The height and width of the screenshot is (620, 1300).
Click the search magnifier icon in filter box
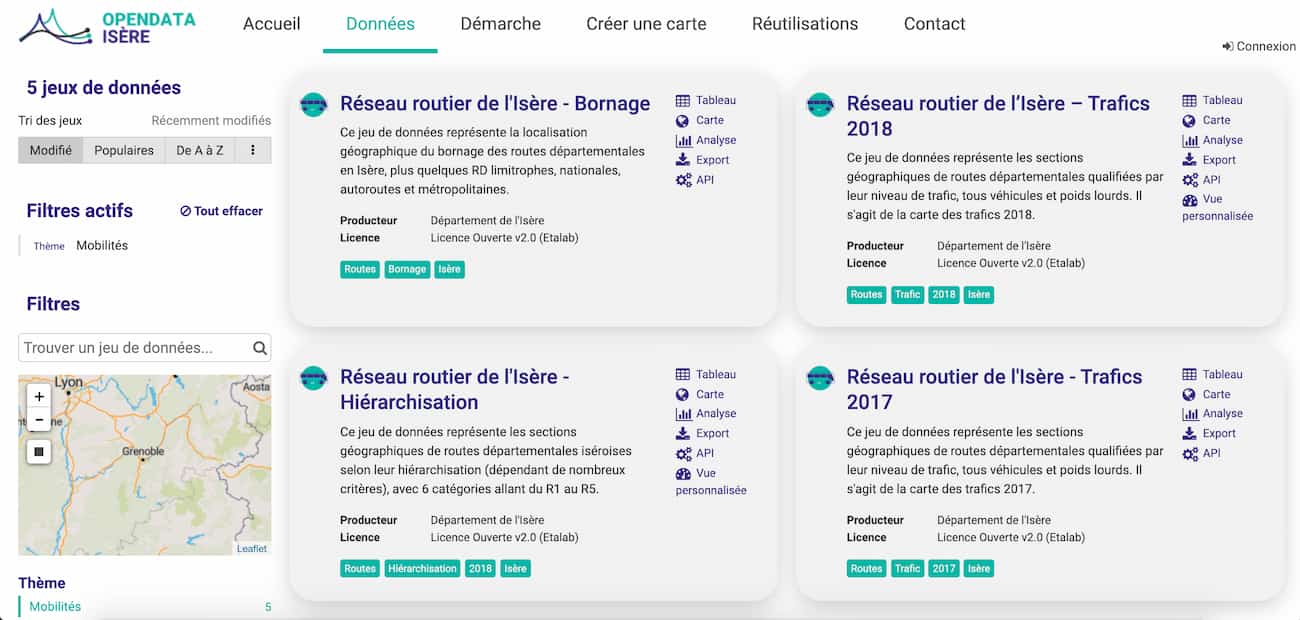coord(260,348)
